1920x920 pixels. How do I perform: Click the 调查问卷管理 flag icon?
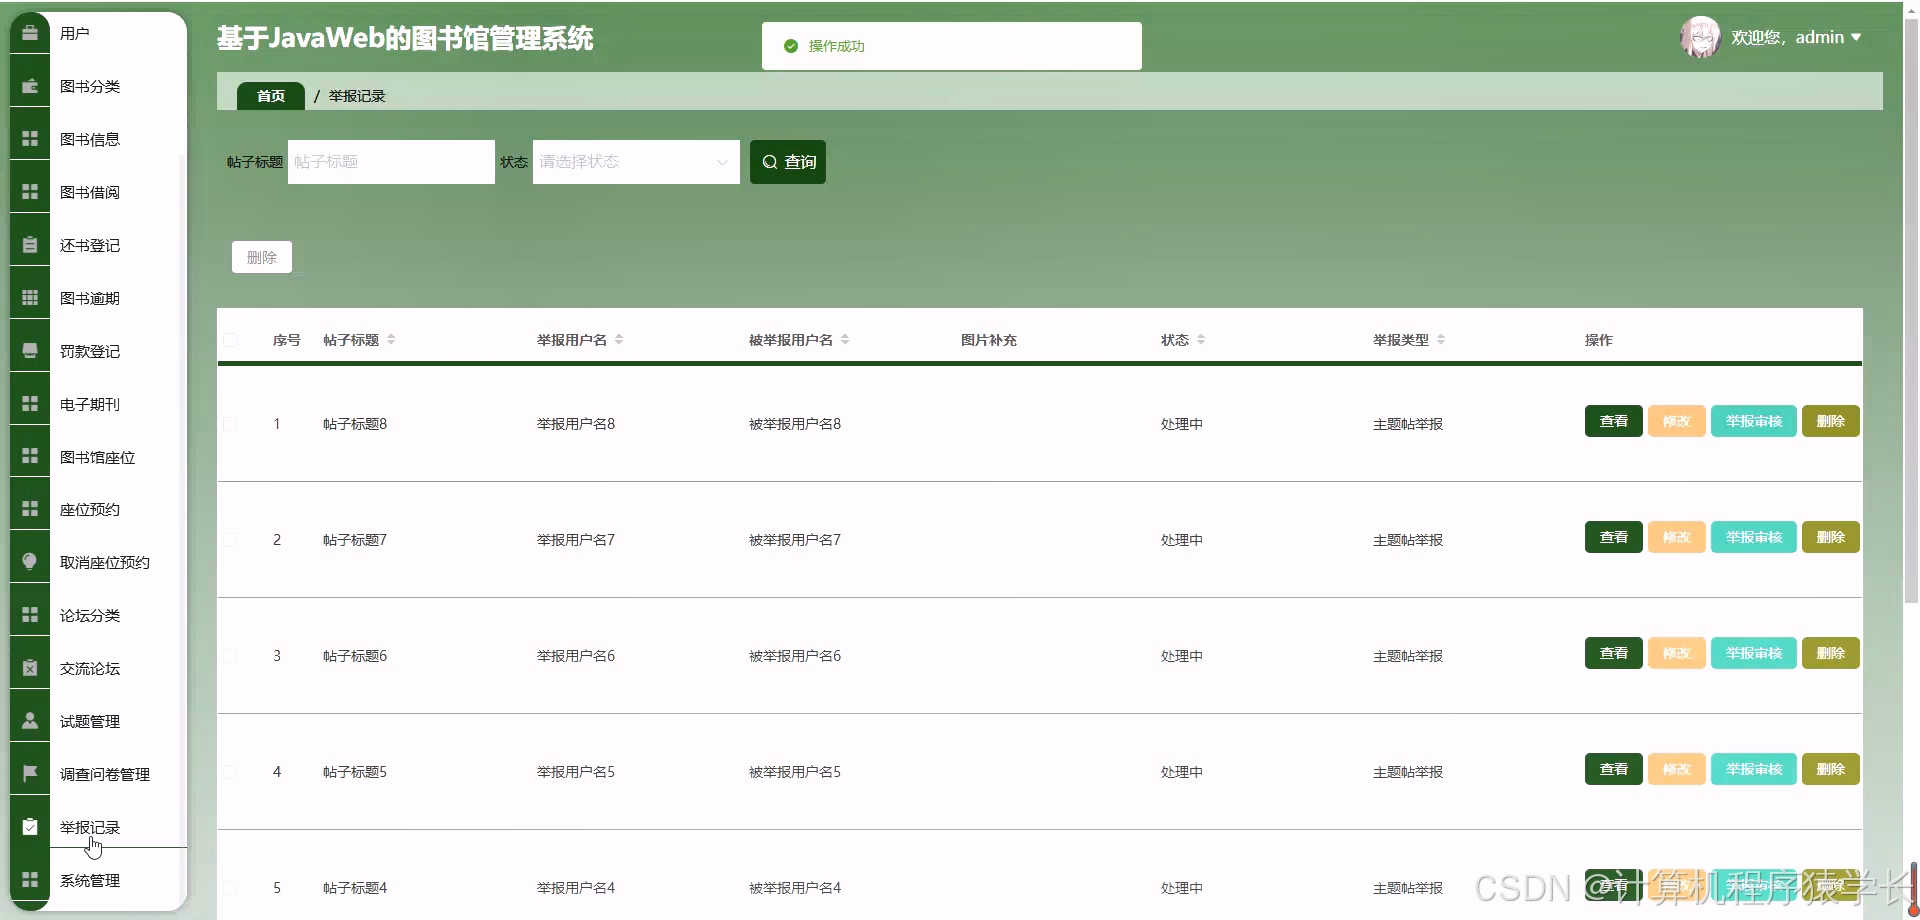coord(30,774)
